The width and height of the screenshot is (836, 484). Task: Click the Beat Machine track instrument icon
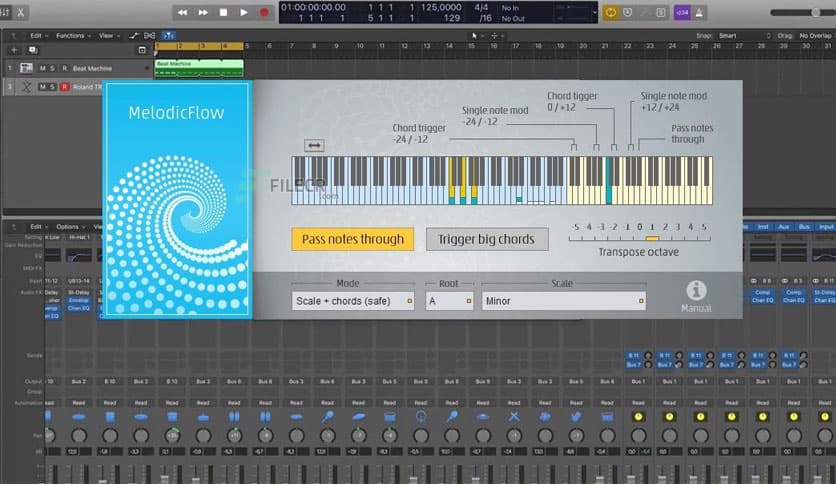click(x=26, y=68)
